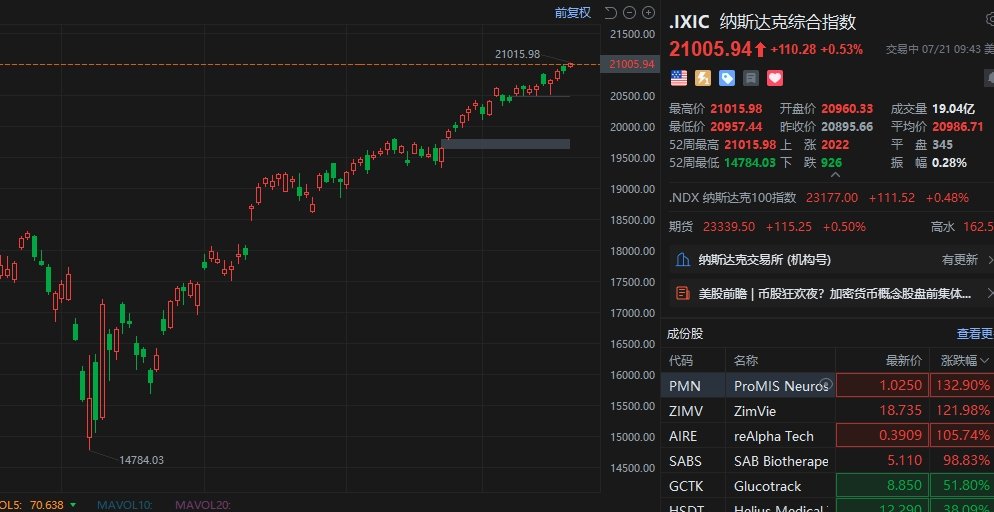Screen dimensions: 994x512
Task: Click the Nasdaq exchange building icon
Action: click(683, 260)
